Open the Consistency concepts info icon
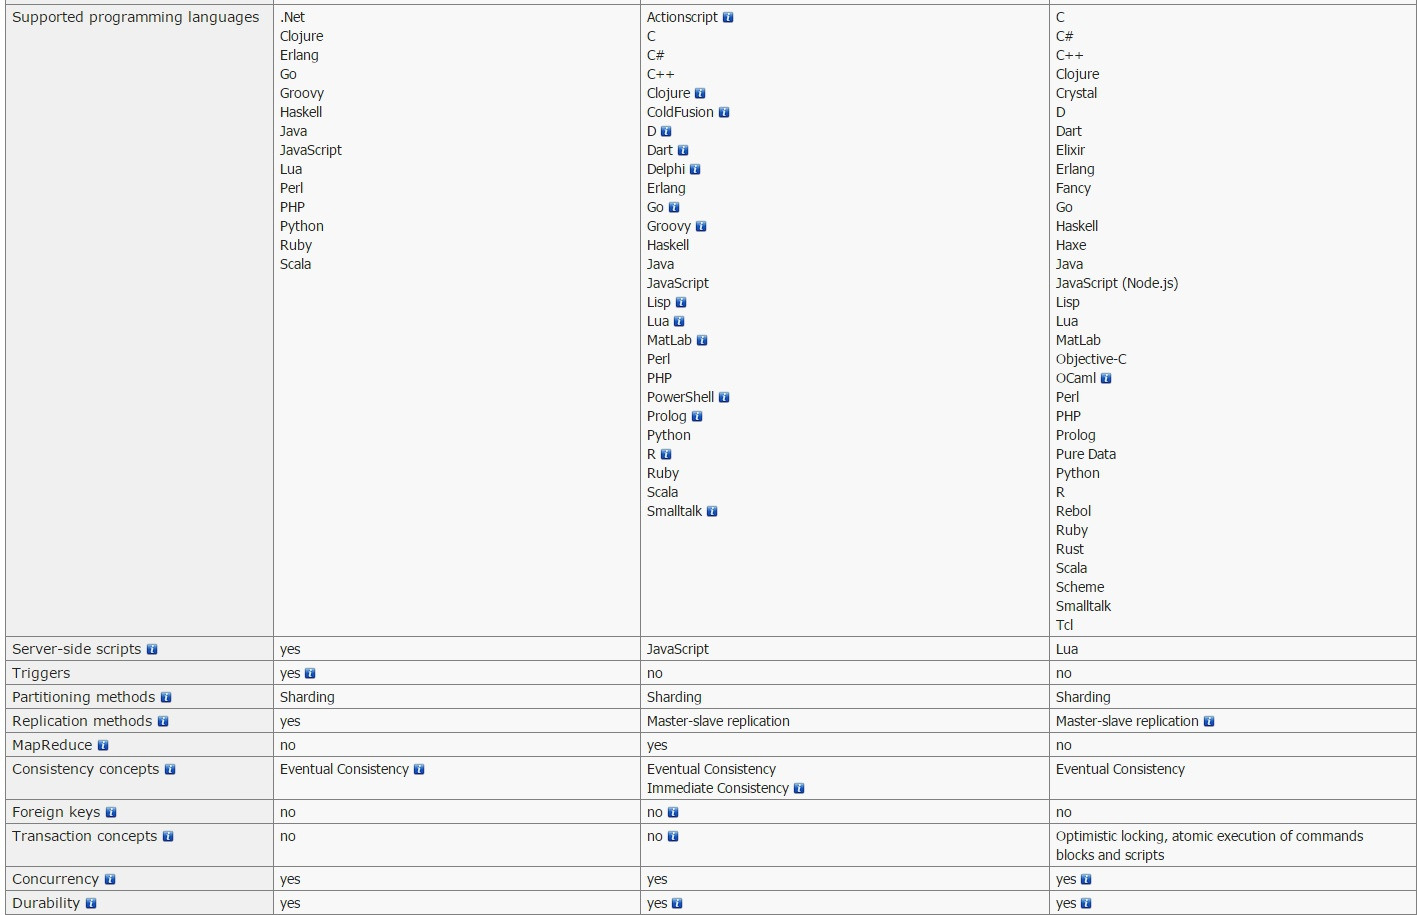The width and height of the screenshot is (1418, 915). (170, 770)
